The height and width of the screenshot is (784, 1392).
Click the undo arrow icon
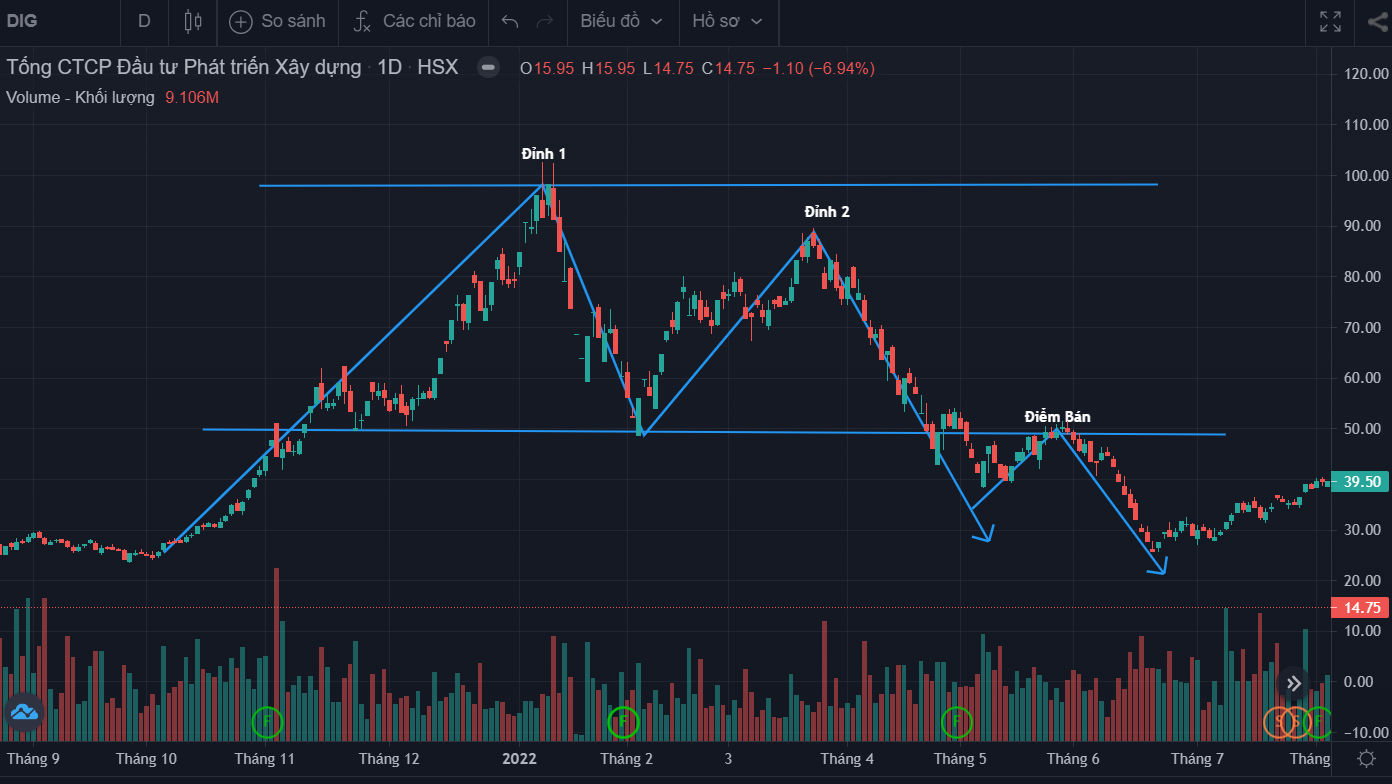(x=510, y=21)
